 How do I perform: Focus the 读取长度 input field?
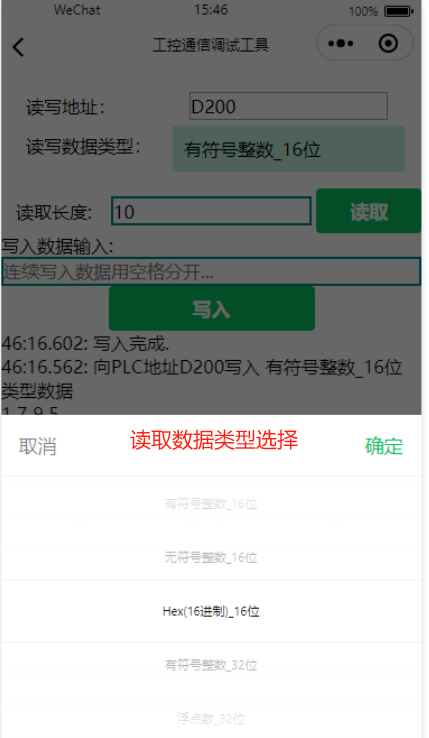pyautogui.click(x=211, y=211)
